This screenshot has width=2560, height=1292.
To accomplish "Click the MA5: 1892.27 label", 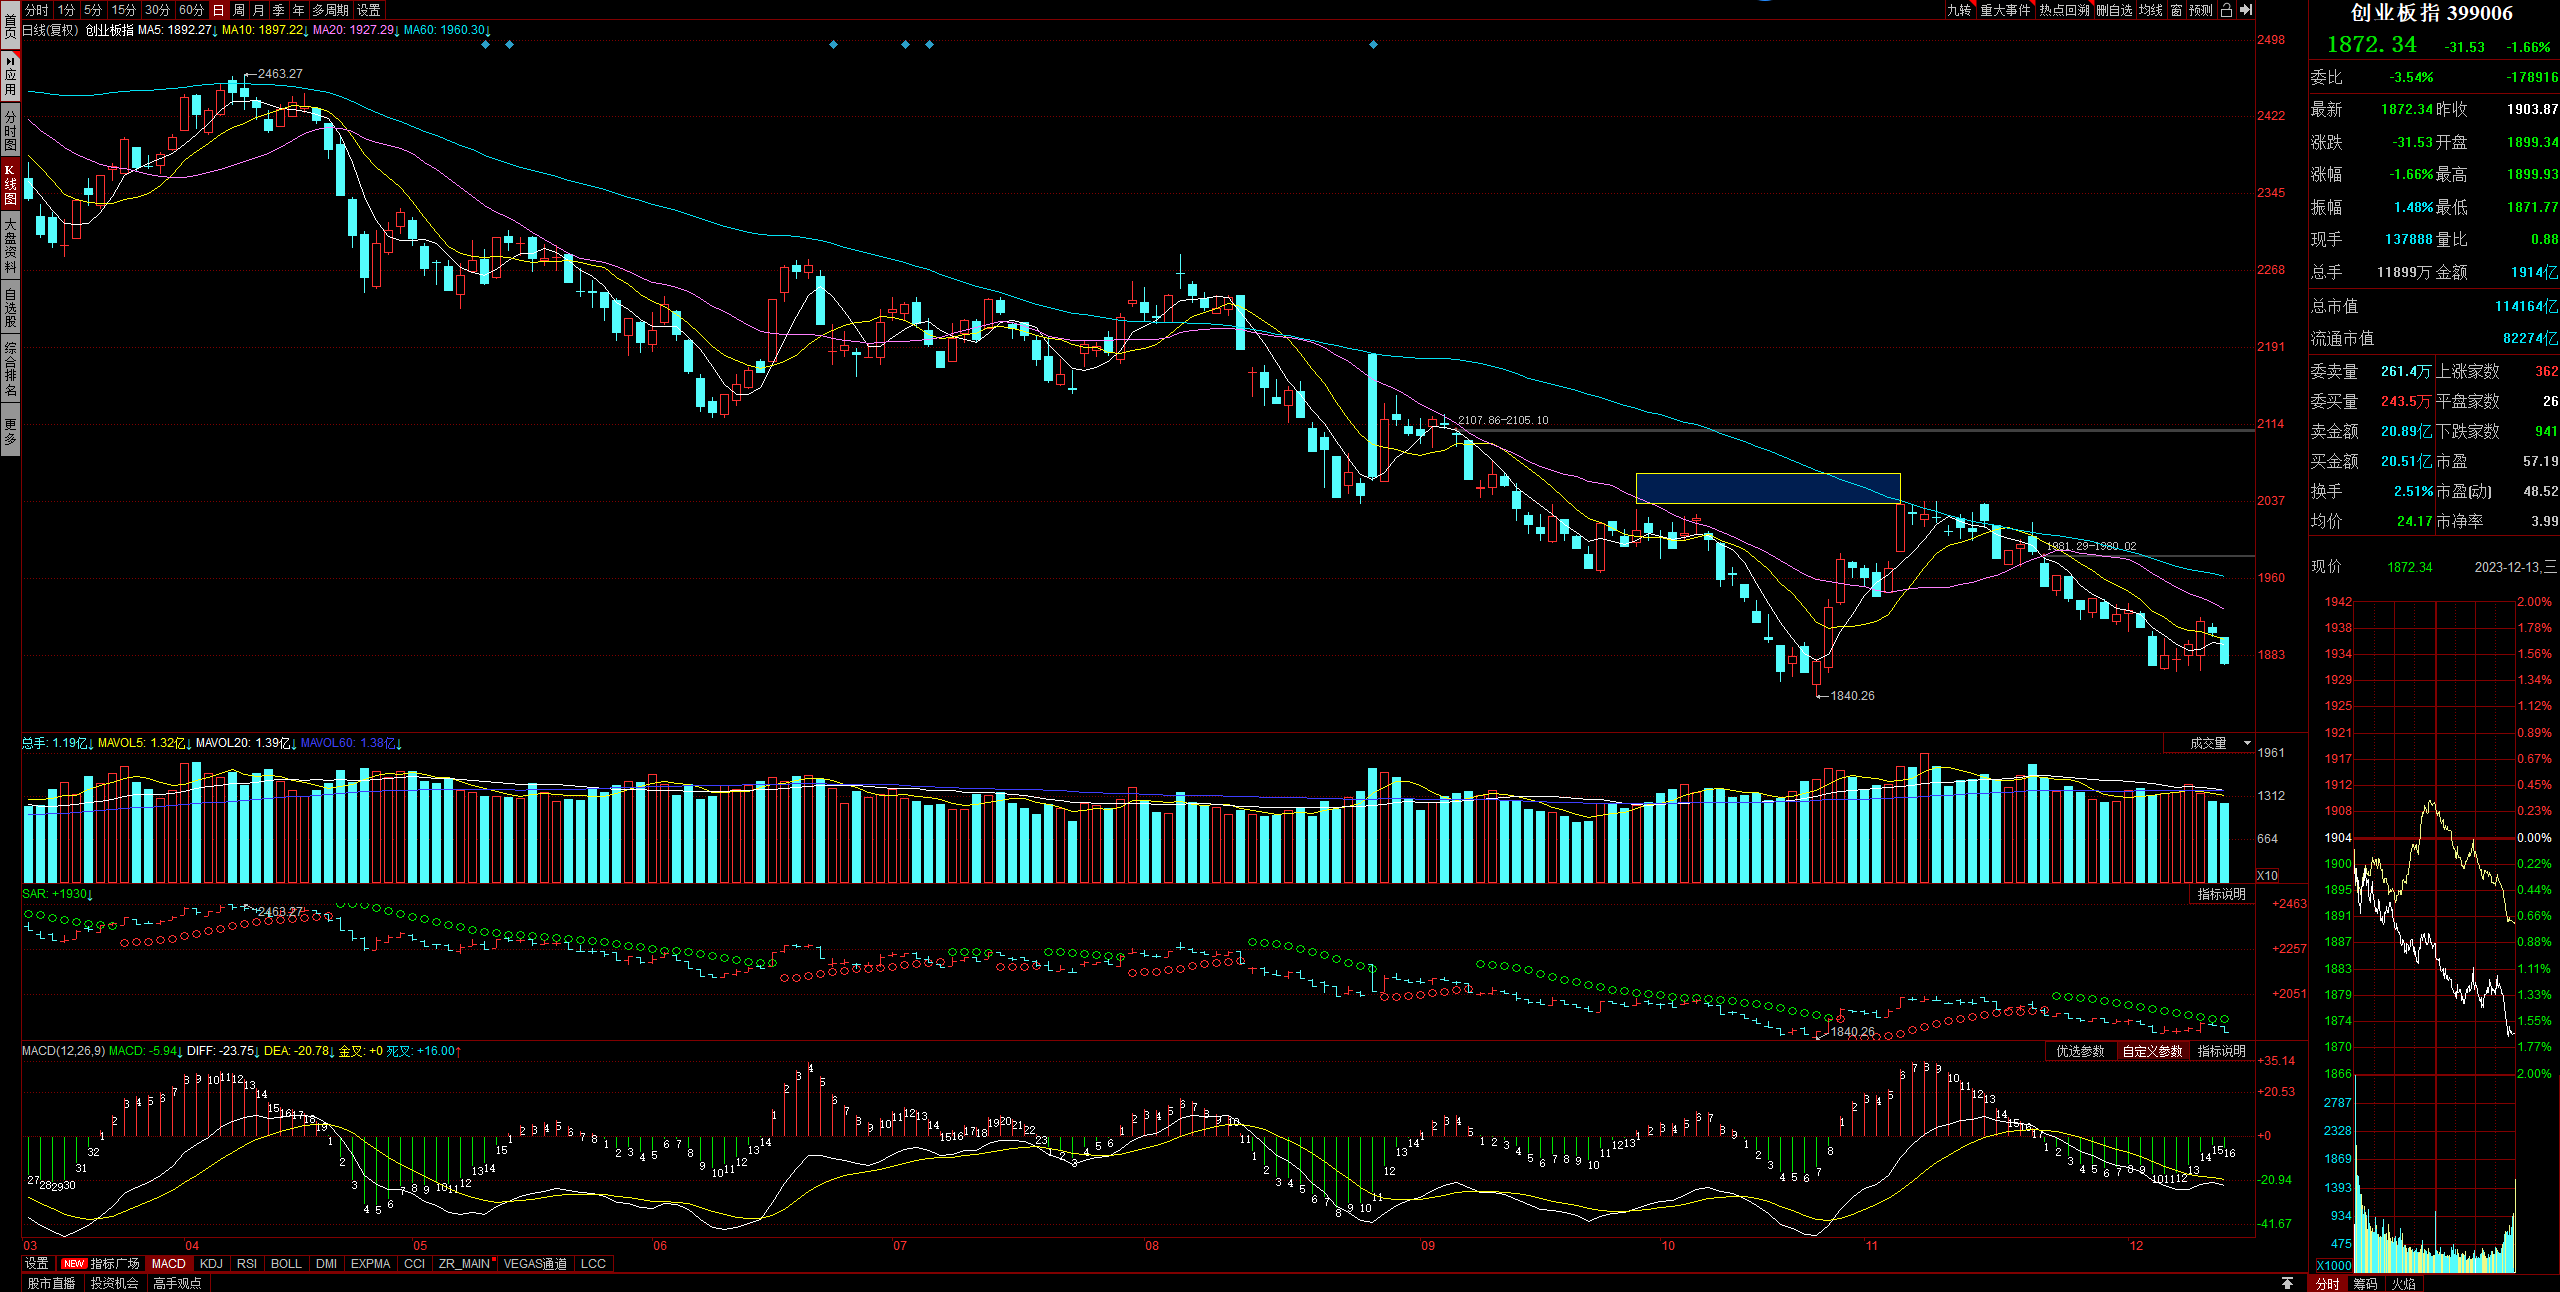I will pos(179,30).
